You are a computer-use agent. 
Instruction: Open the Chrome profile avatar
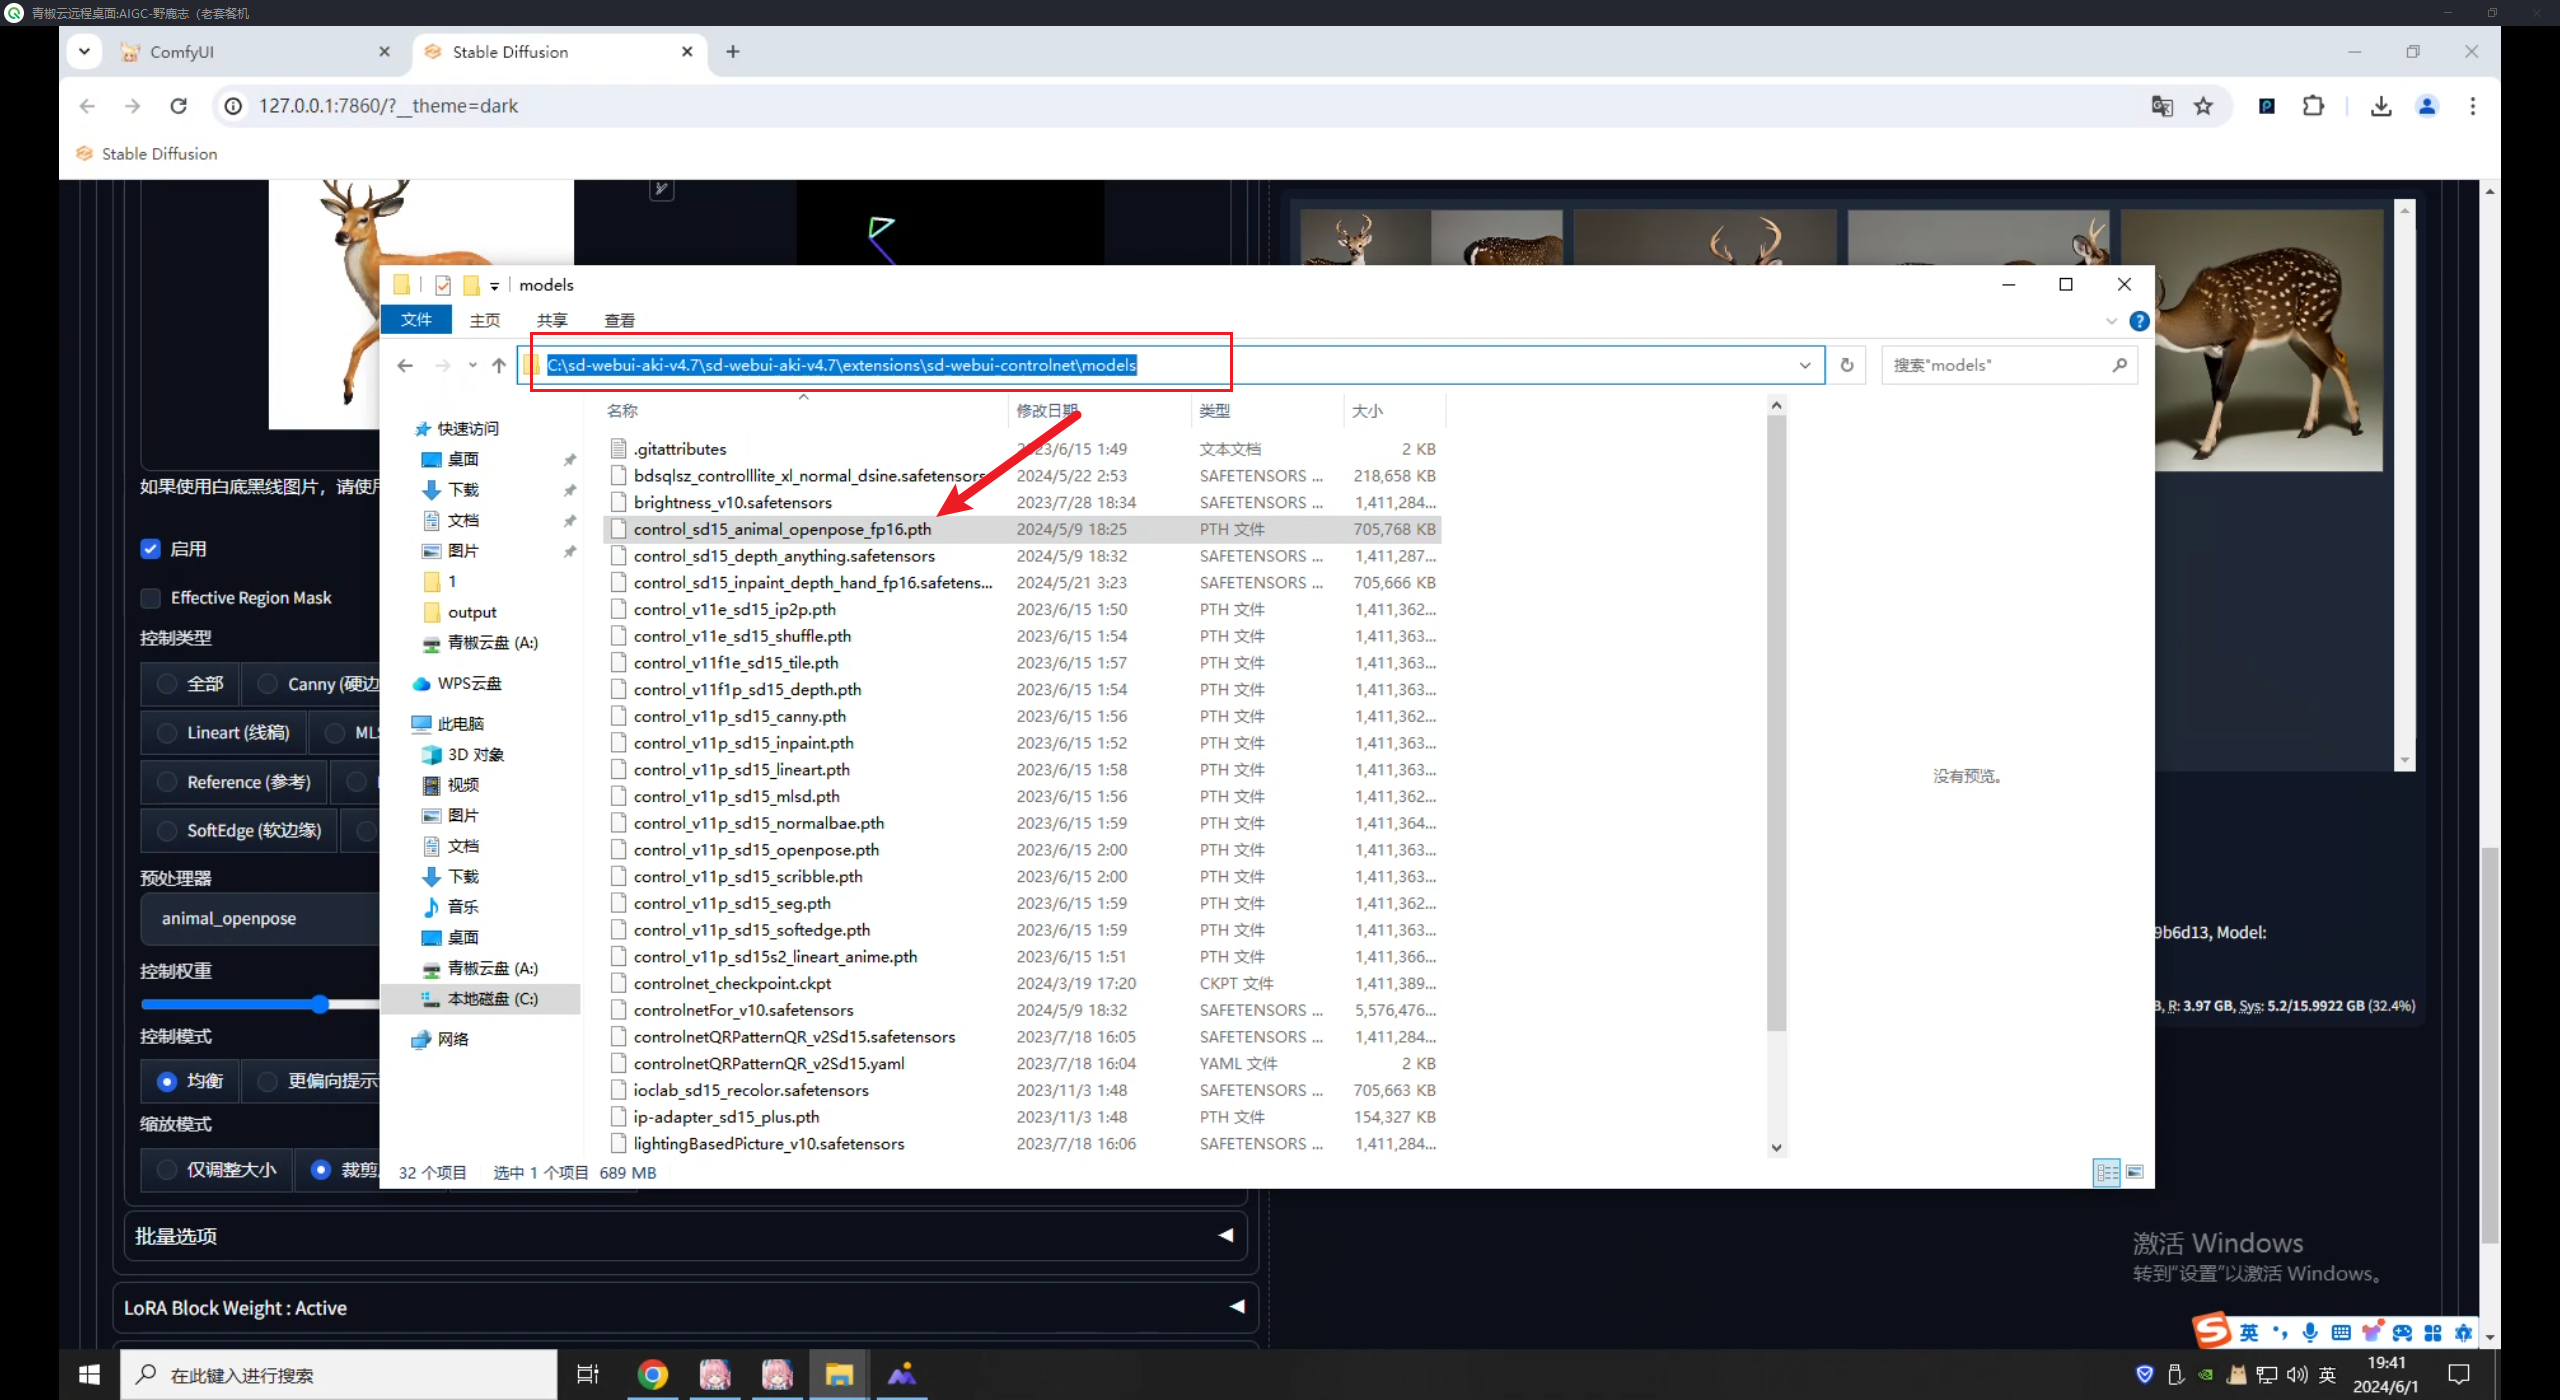(2427, 106)
